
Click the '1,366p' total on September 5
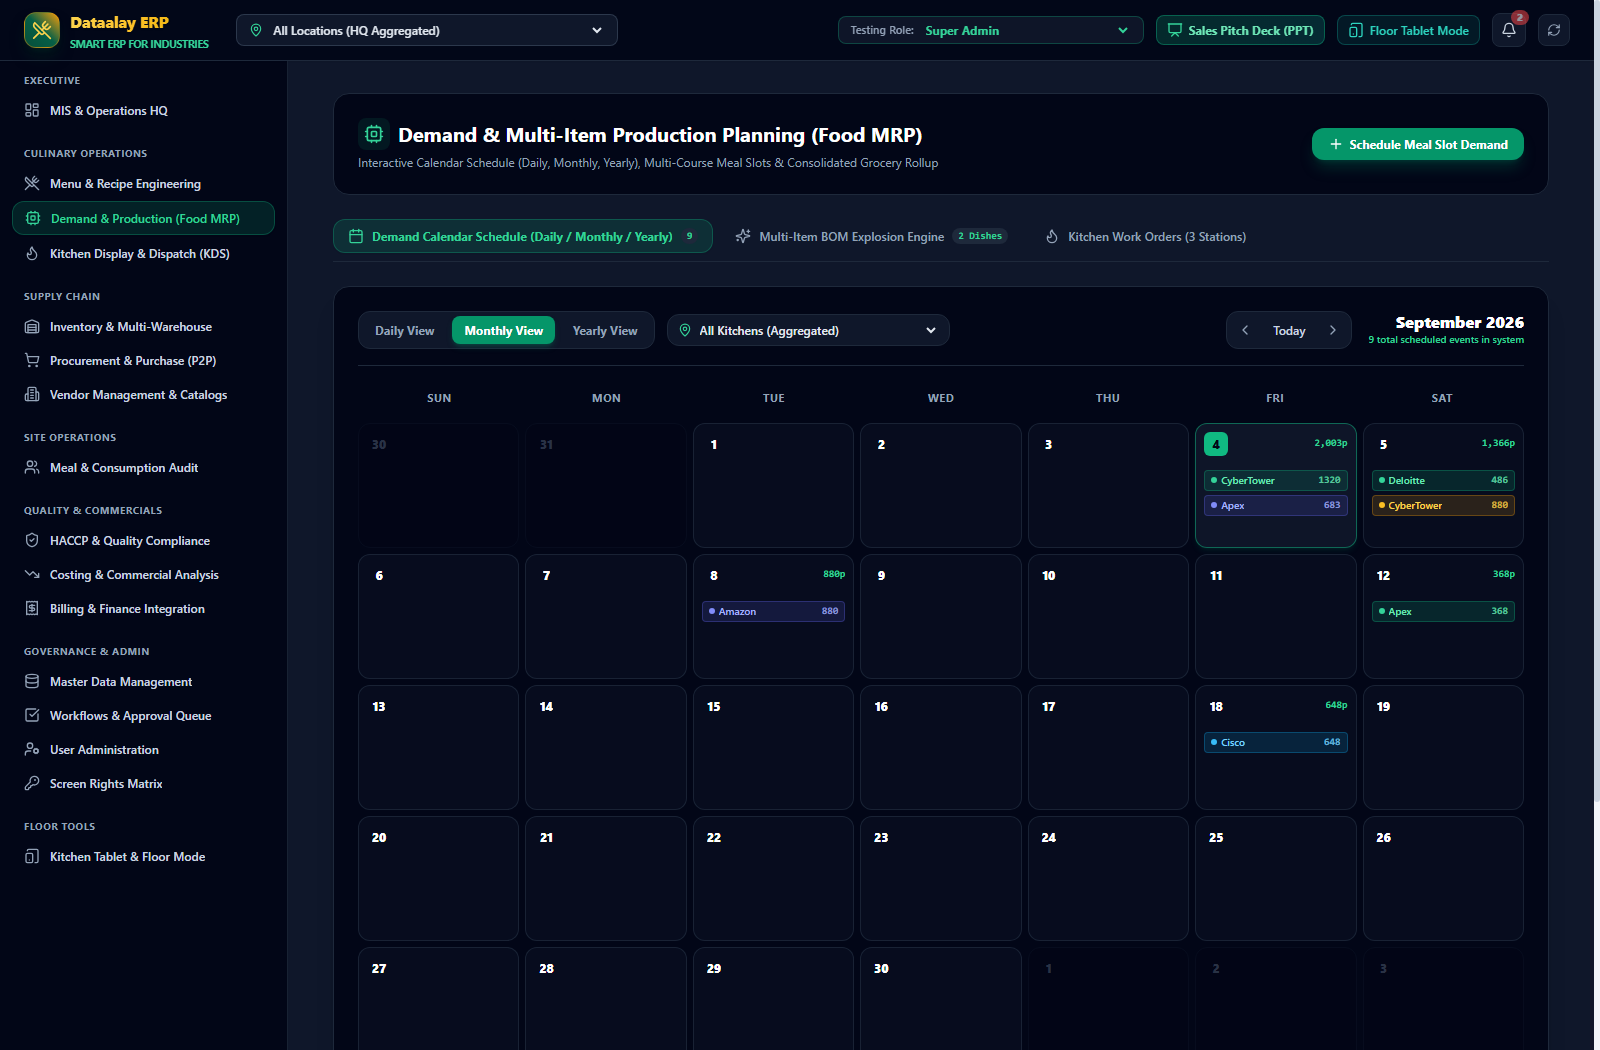(x=1498, y=443)
